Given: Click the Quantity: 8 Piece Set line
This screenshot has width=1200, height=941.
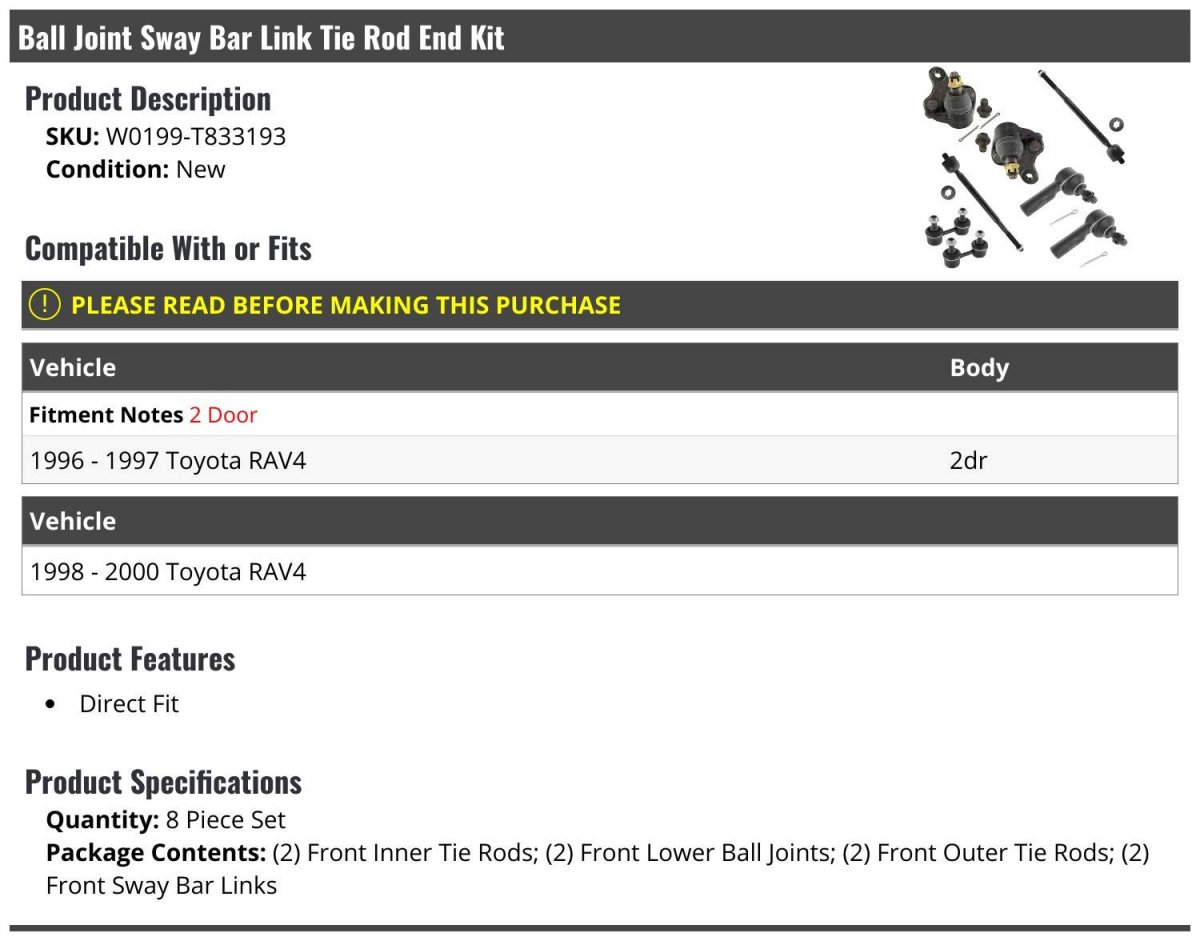Looking at the screenshot, I should [x=166, y=820].
